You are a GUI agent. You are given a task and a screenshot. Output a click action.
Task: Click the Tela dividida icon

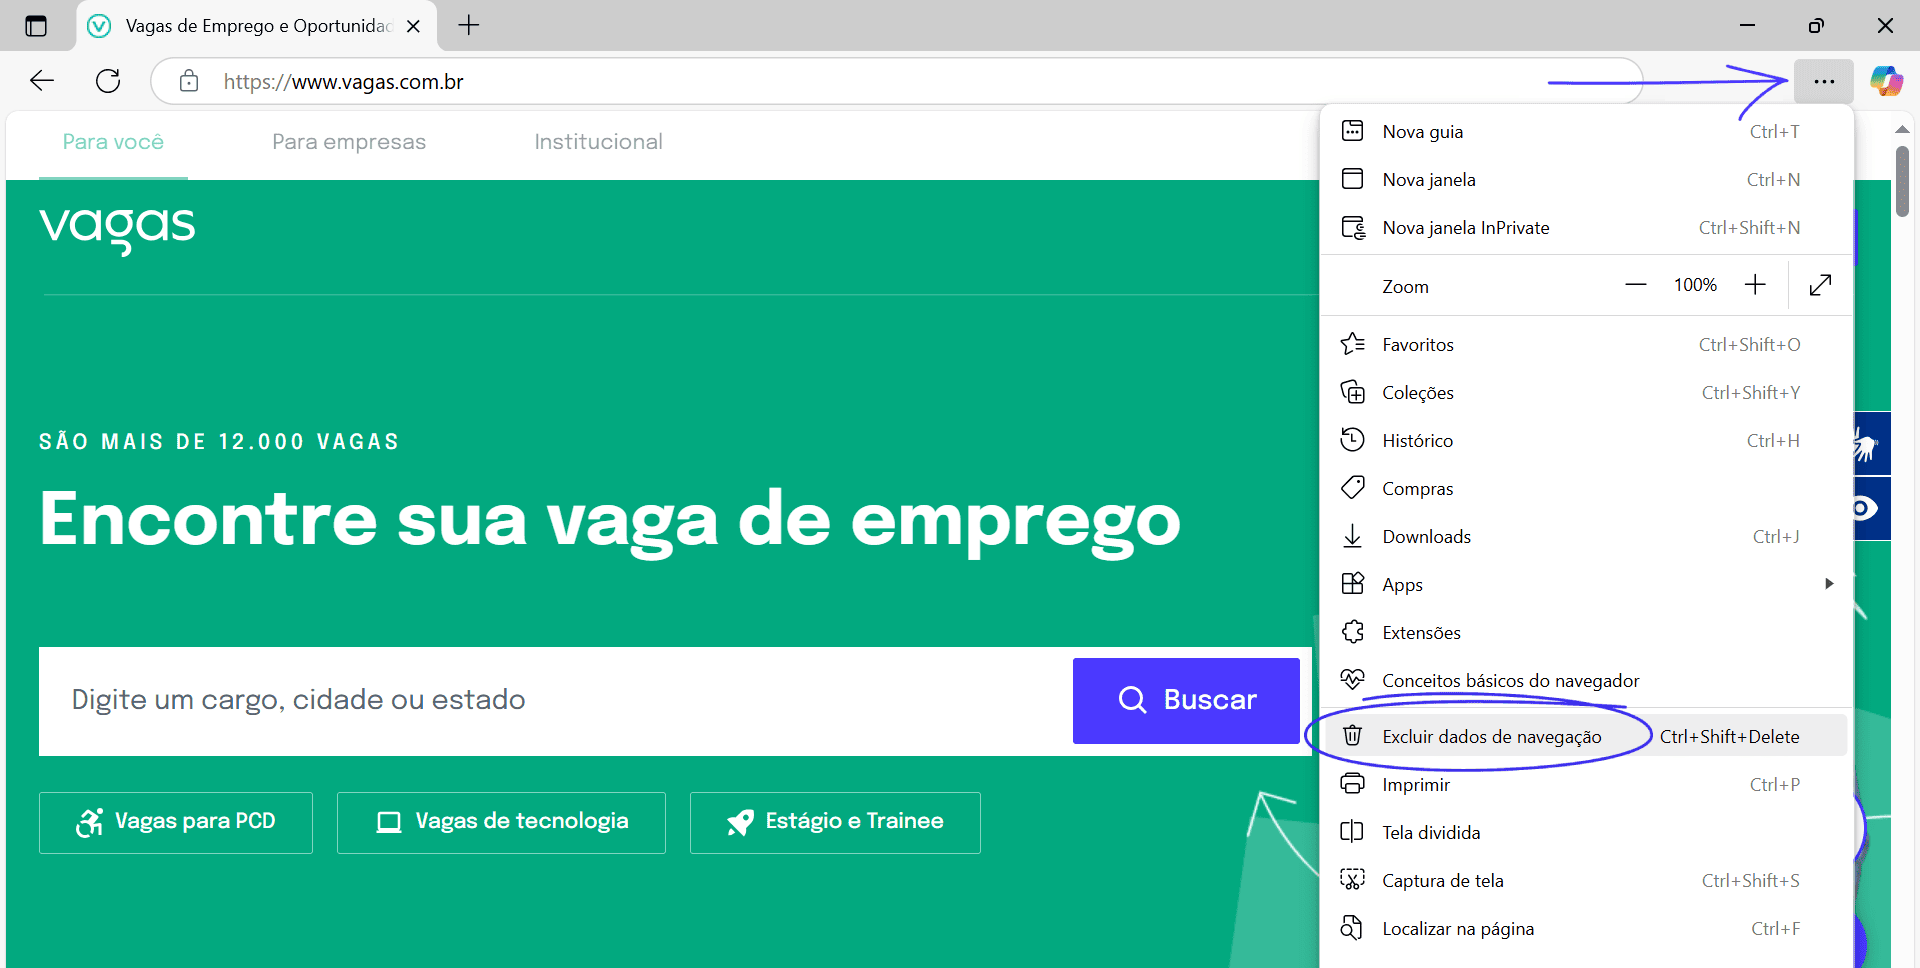1352,832
